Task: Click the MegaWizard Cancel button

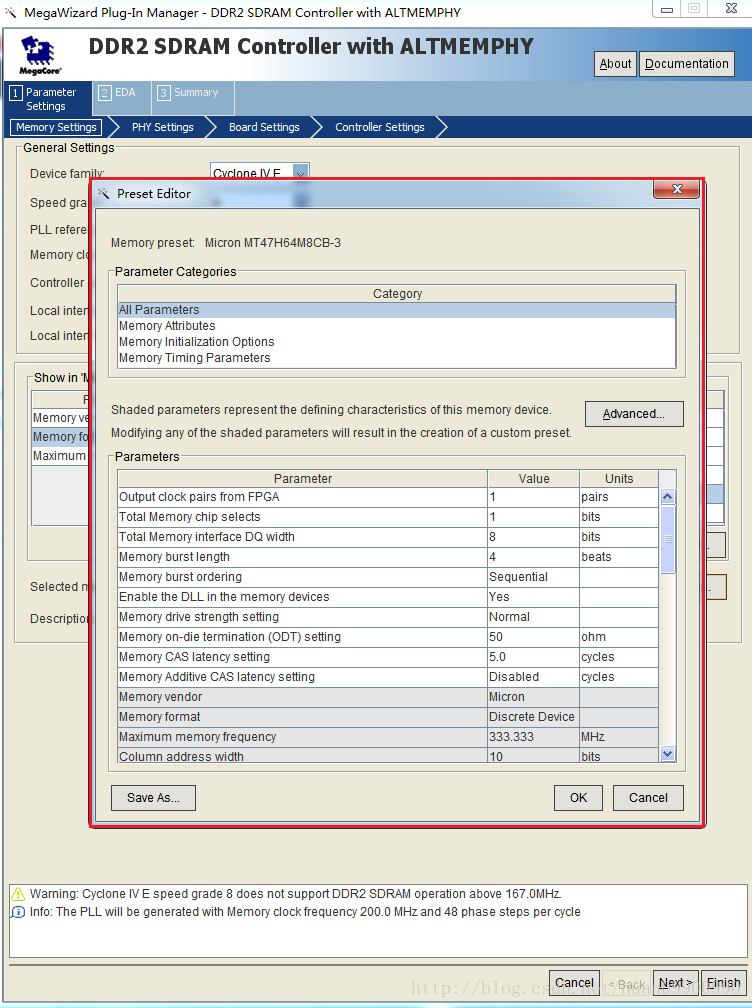Action: click(574, 983)
